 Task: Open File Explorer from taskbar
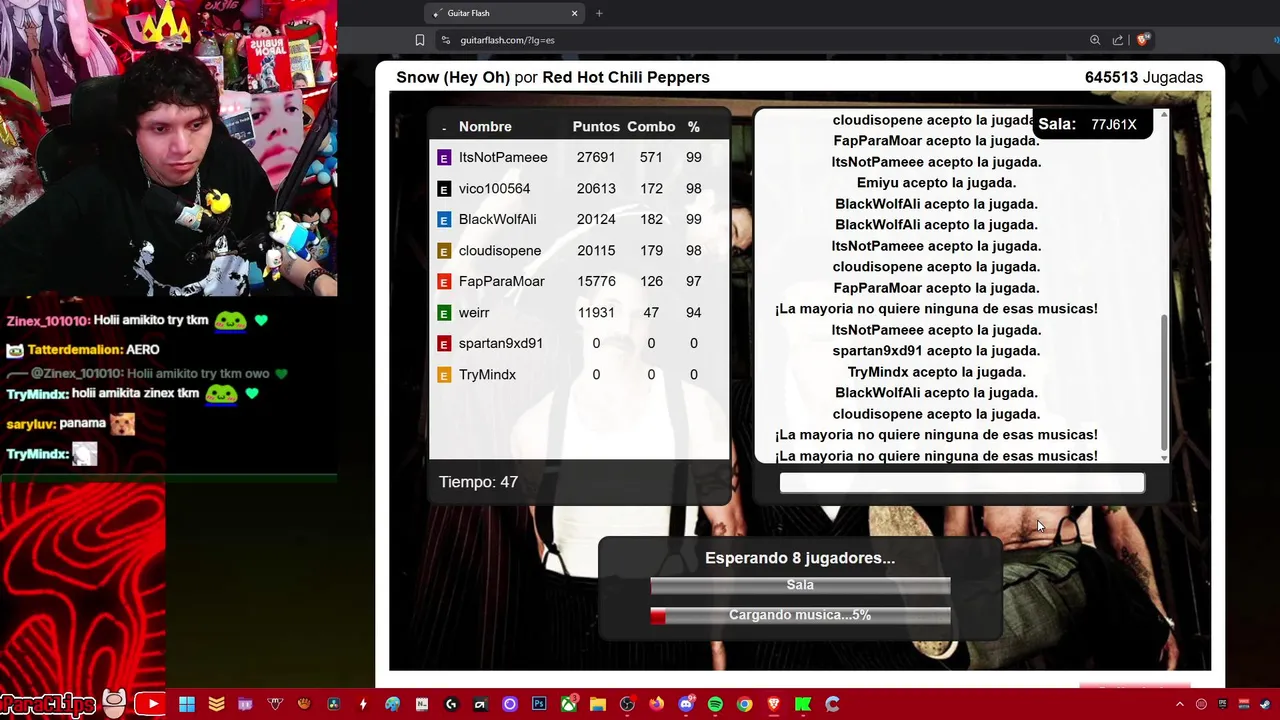point(598,704)
